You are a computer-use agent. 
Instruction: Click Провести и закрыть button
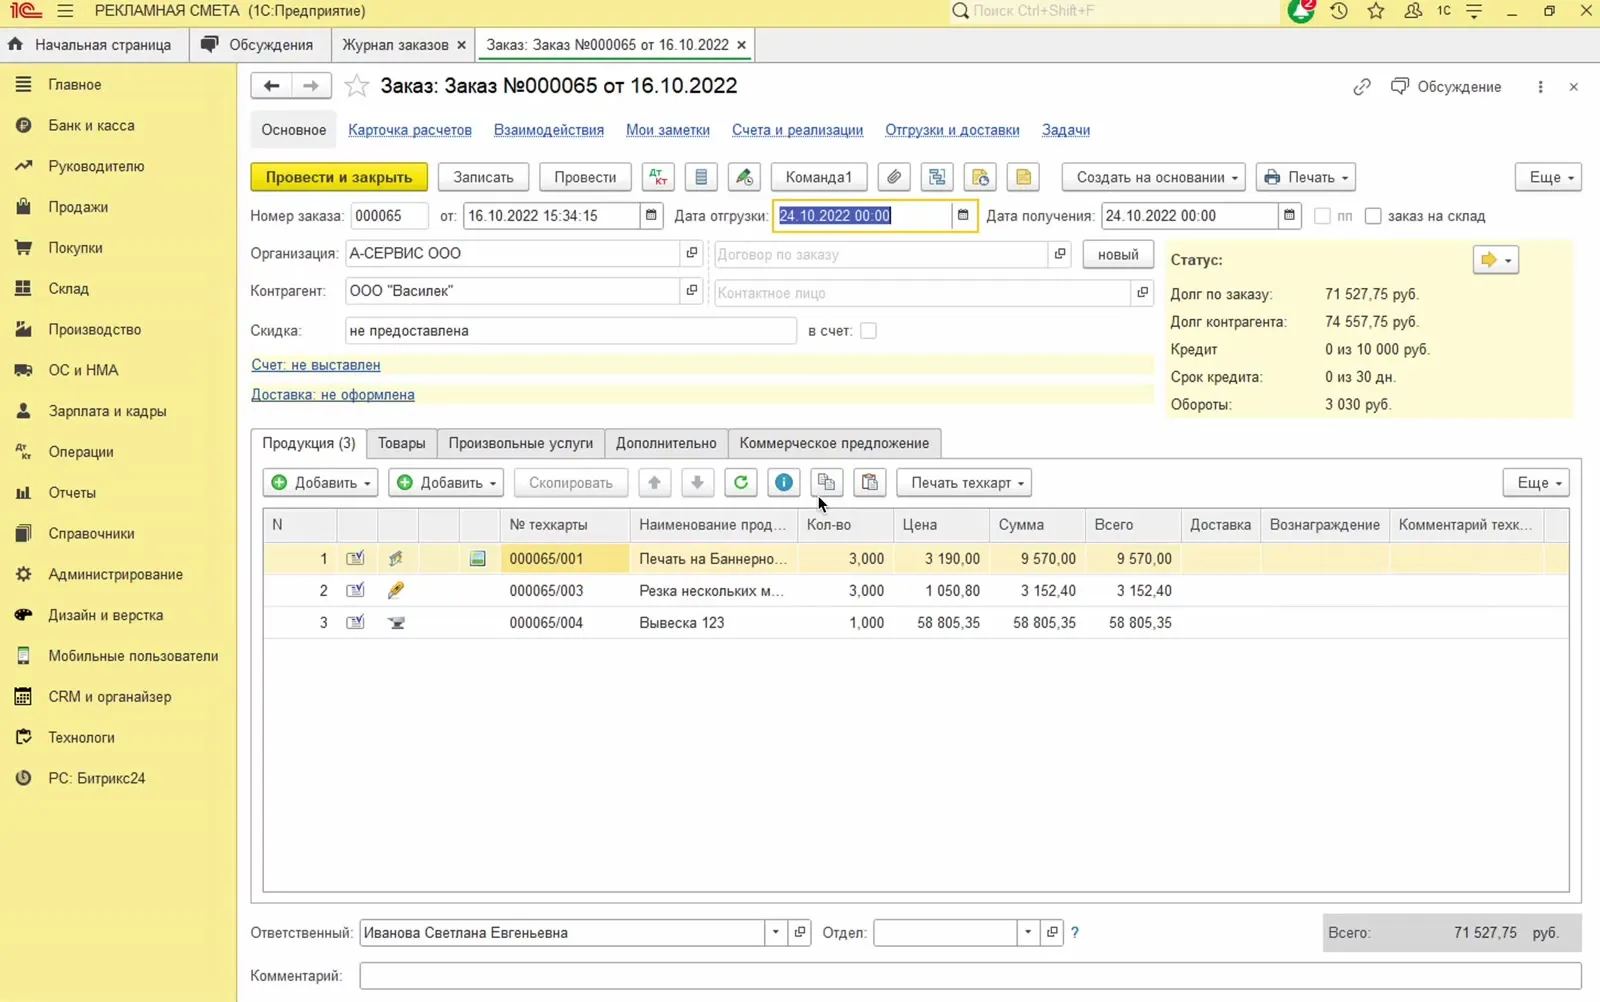[x=339, y=177]
